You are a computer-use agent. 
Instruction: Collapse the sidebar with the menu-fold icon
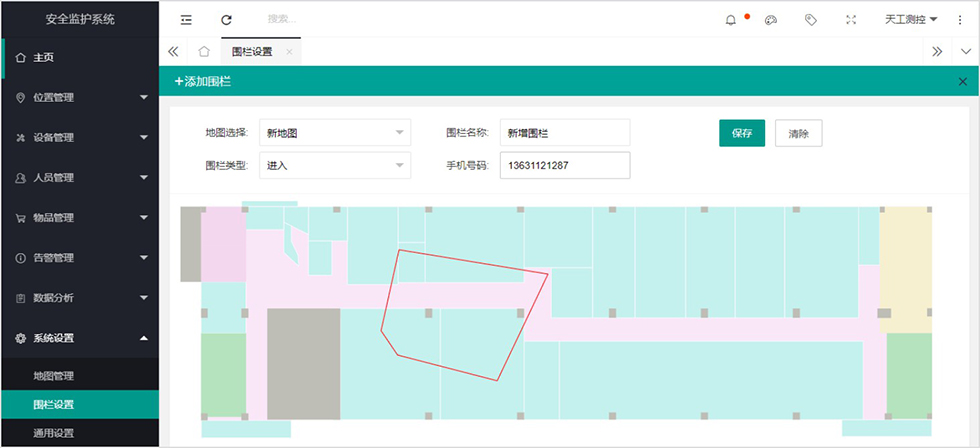[186, 19]
